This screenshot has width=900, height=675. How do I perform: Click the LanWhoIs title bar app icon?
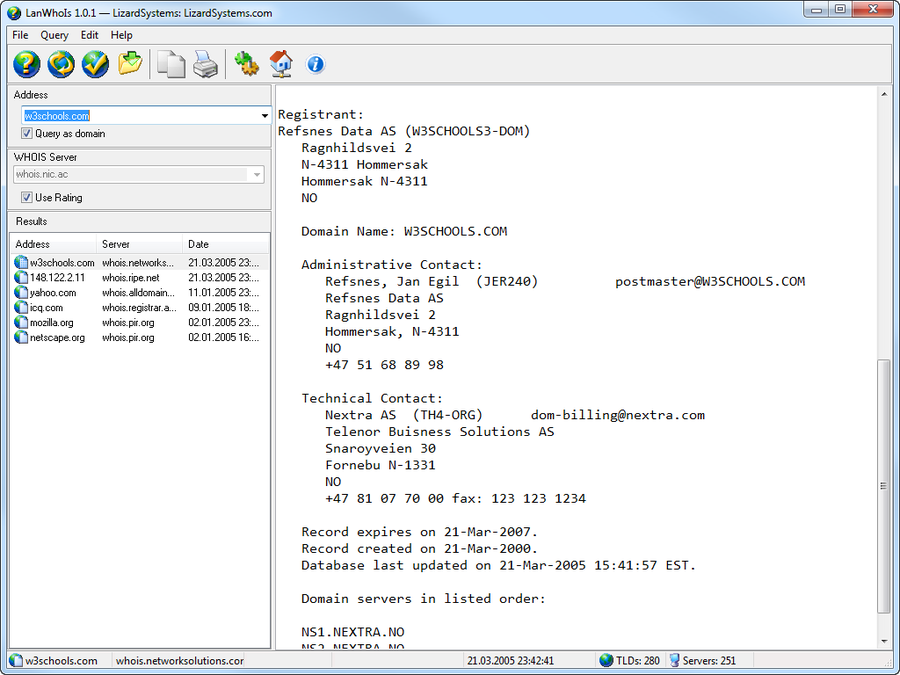14,13
